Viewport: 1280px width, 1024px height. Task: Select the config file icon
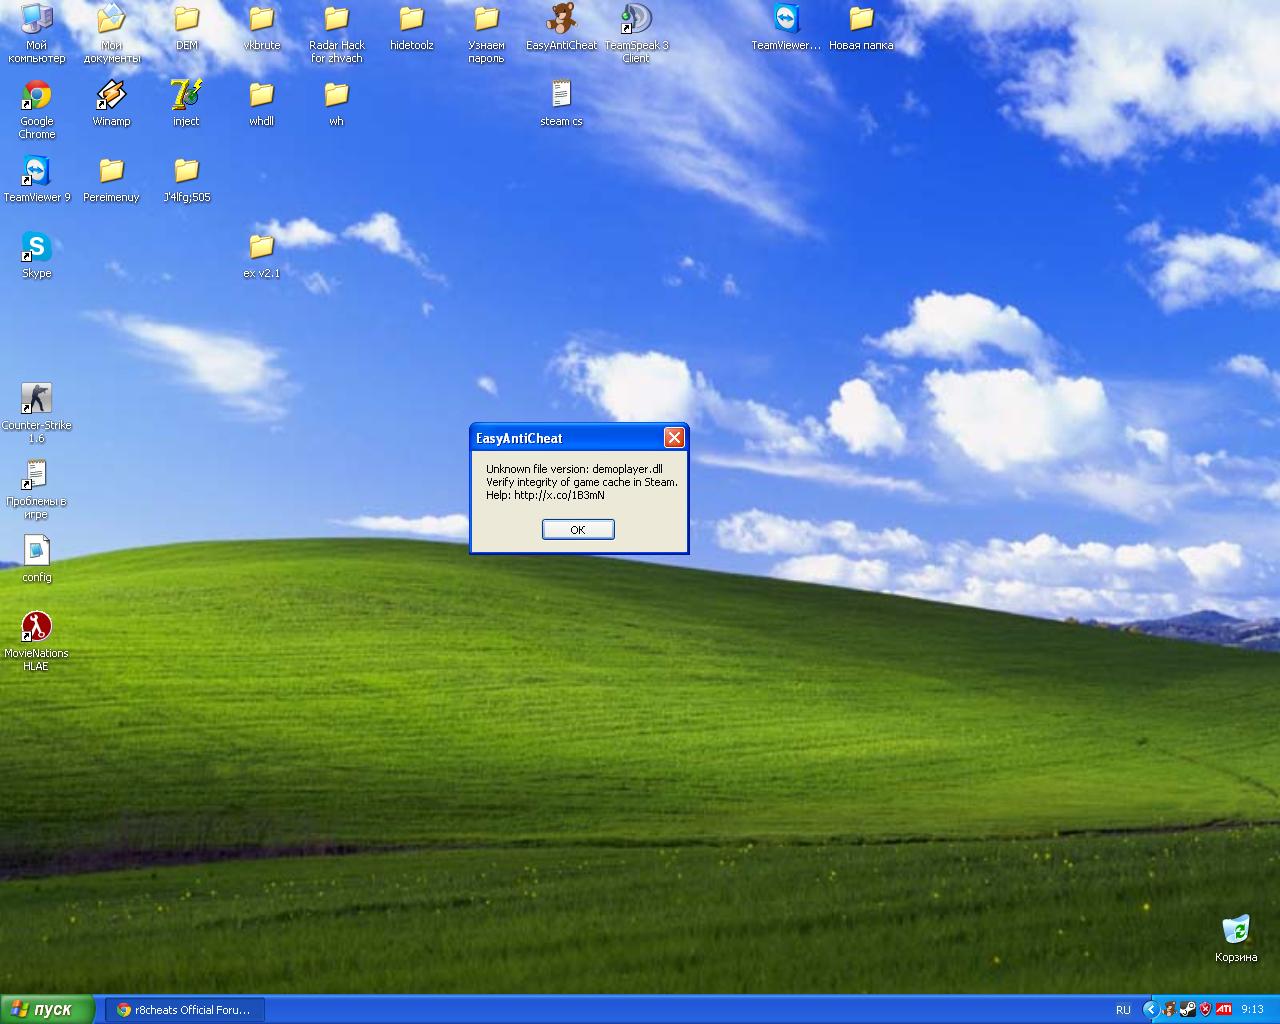click(37, 560)
